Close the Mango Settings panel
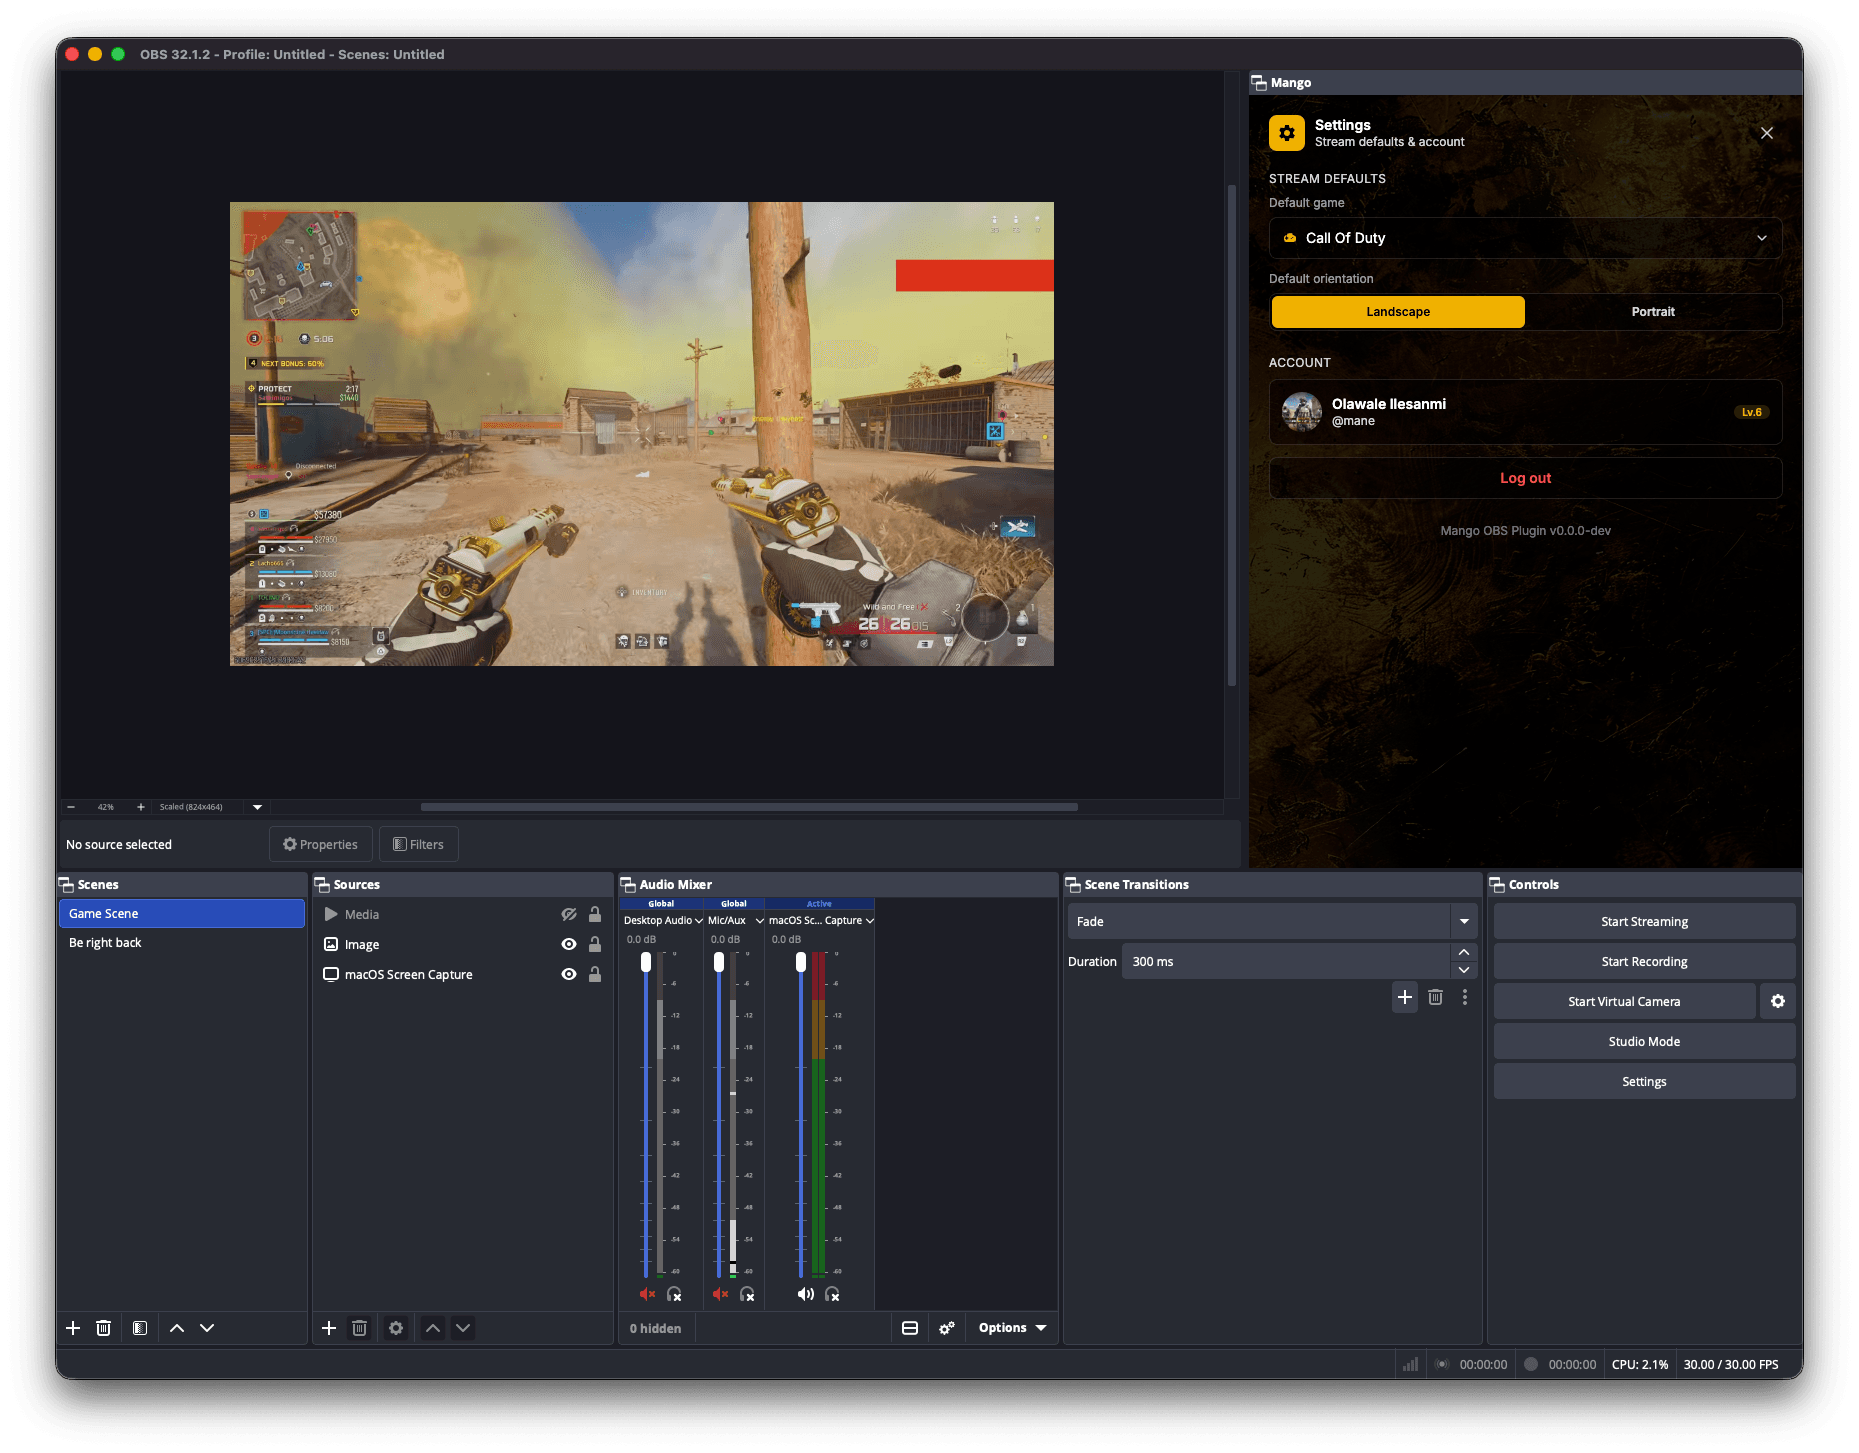Viewport: 1859px width, 1453px height. (1767, 133)
